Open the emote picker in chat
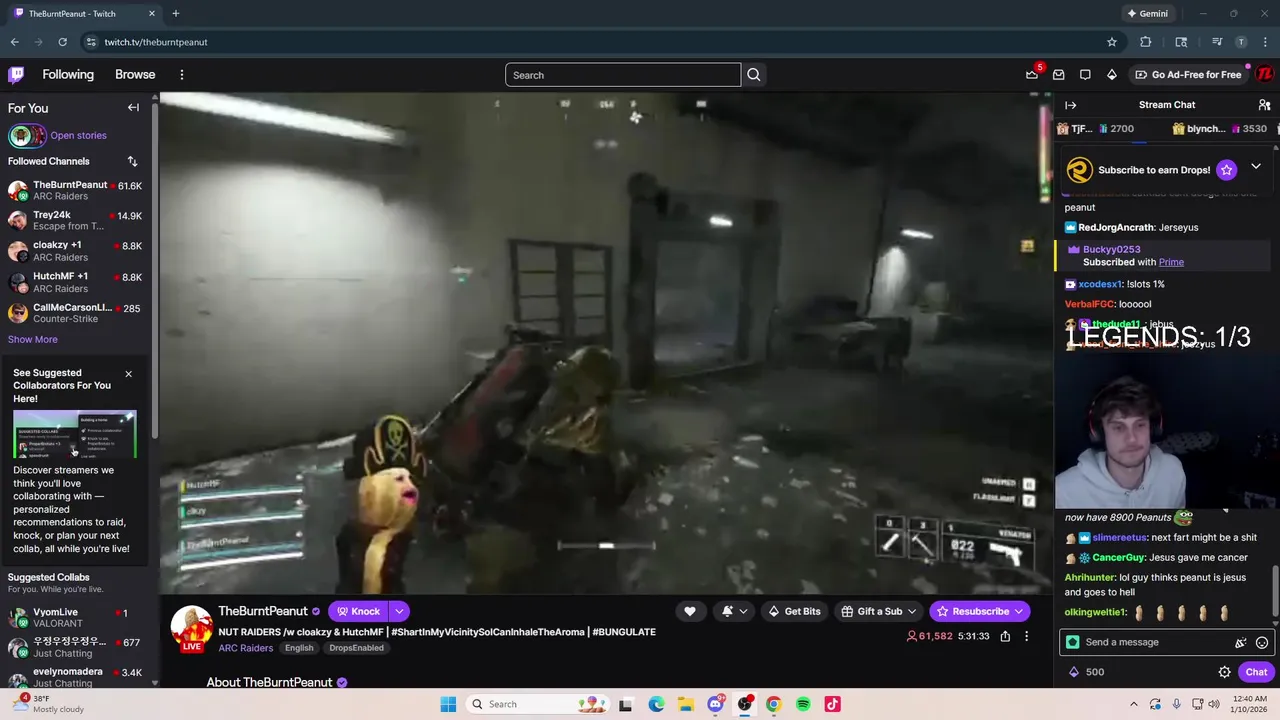Viewport: 1280px width, 720px height. click(x=1262, y=642)
